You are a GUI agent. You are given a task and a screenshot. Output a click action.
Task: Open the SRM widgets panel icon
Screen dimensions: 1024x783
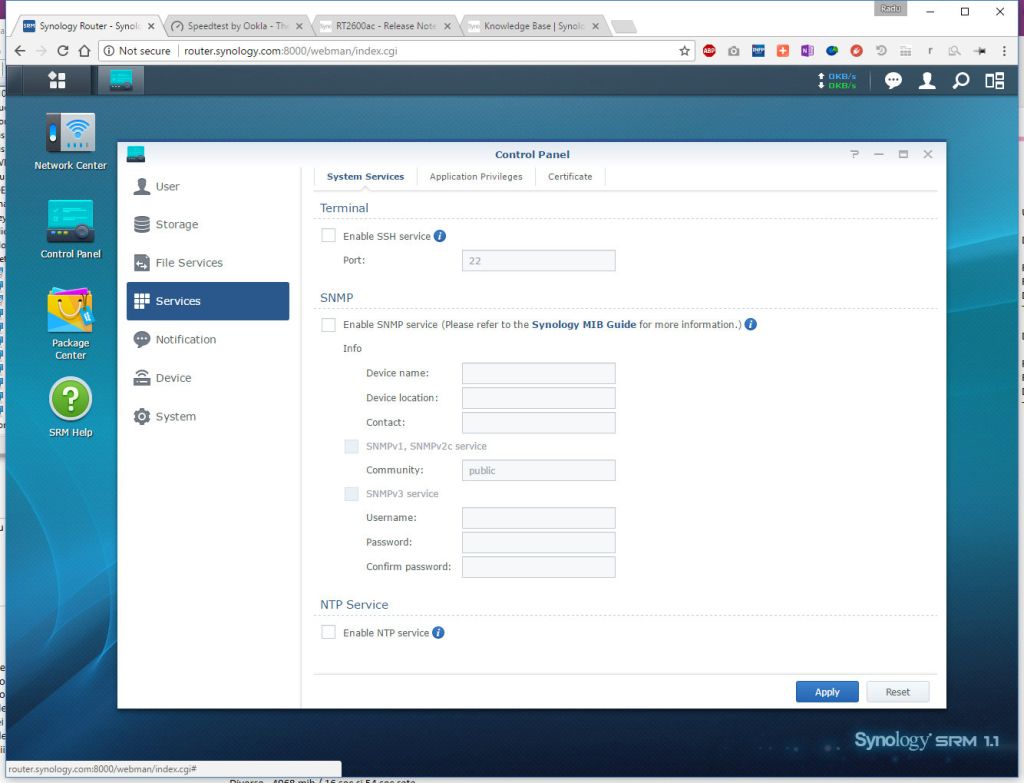coord(995,80)
